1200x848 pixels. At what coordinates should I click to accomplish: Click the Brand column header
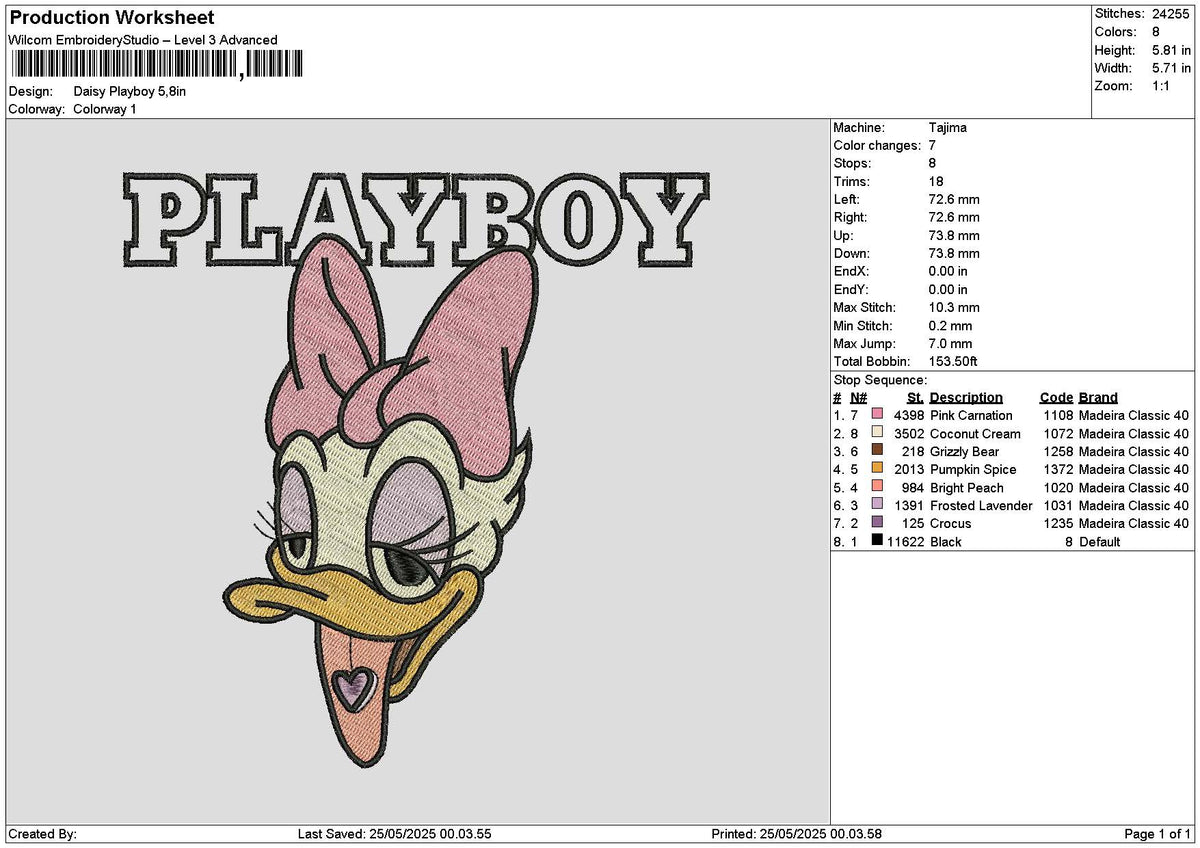click(1098, 397)
